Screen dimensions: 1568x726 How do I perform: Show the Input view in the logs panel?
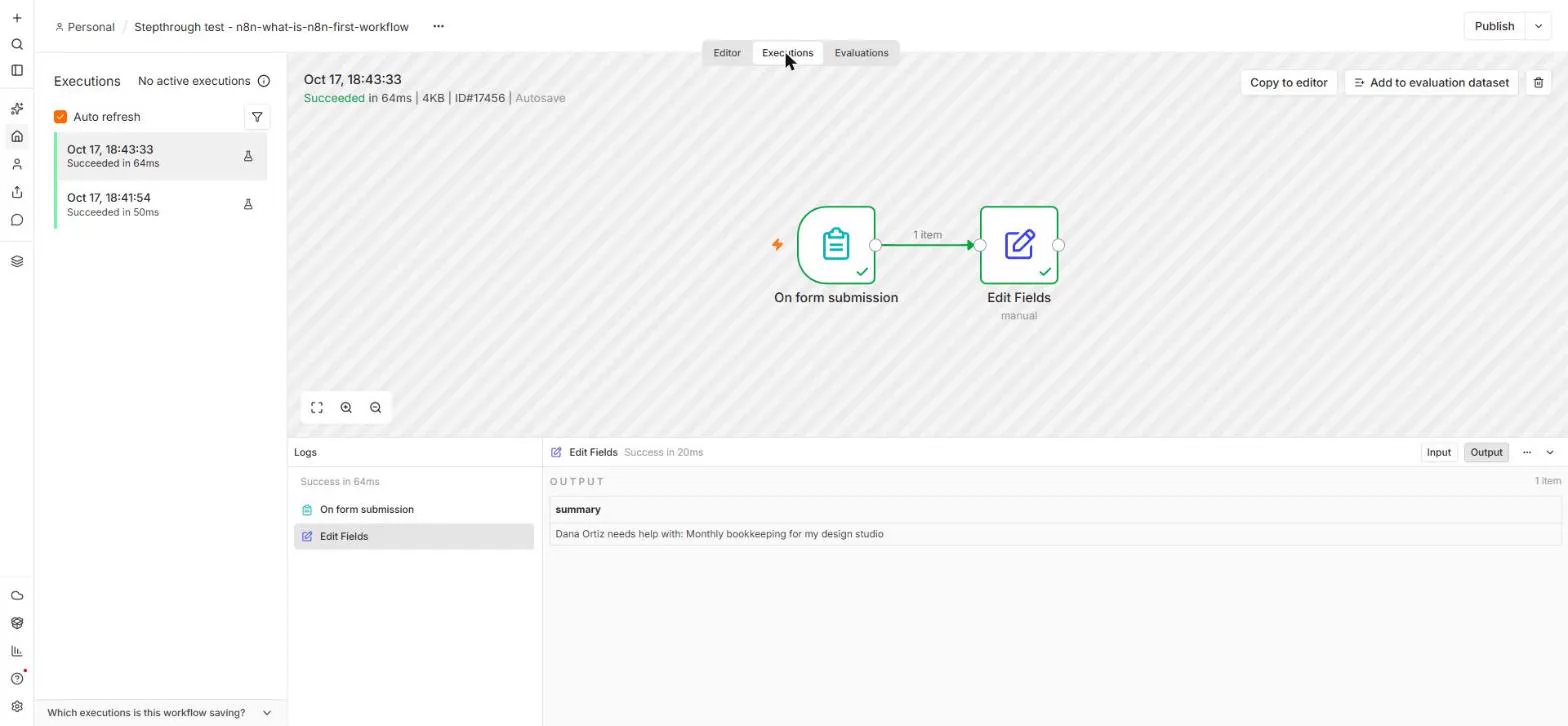[x=1438, y=452]
